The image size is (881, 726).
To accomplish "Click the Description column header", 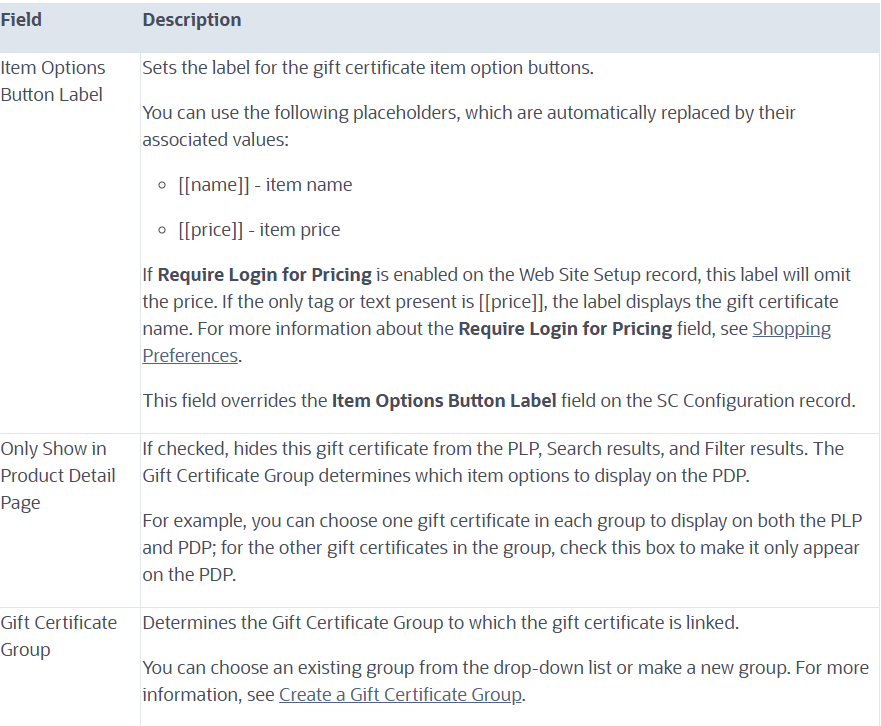I will pos(192,20).
